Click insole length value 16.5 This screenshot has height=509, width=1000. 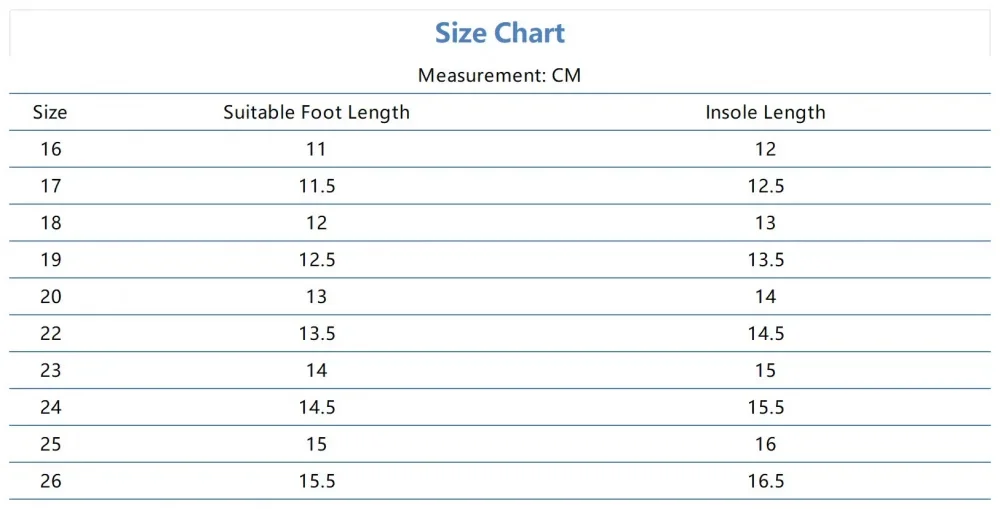pyautogui.click(x=765, y=482)
